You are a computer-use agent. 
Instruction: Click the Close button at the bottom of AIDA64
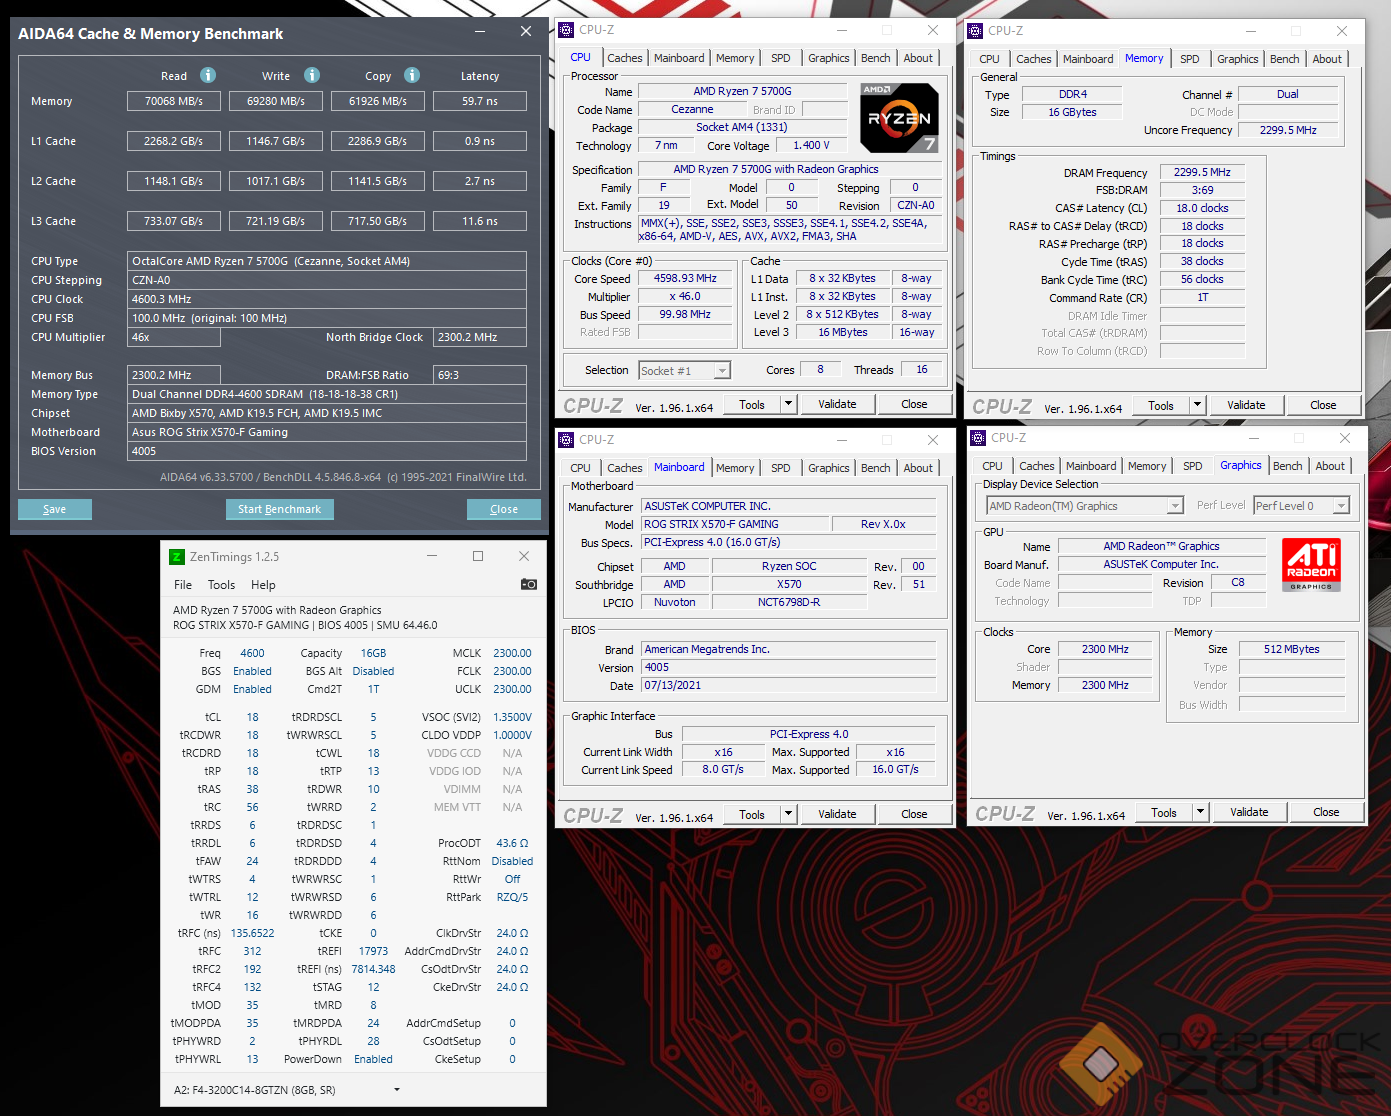pos(504,509)
